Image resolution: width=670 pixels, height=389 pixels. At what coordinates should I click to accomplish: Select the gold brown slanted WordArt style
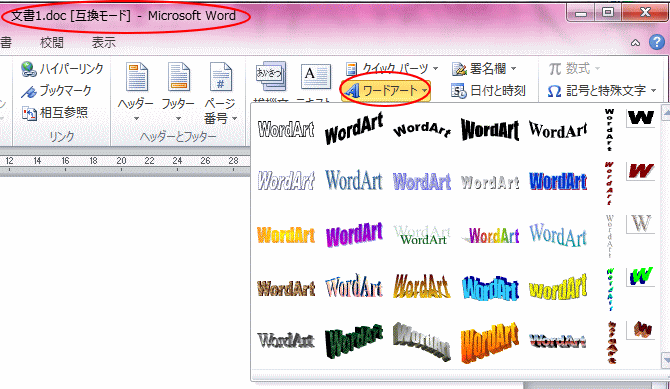(422, 286)
